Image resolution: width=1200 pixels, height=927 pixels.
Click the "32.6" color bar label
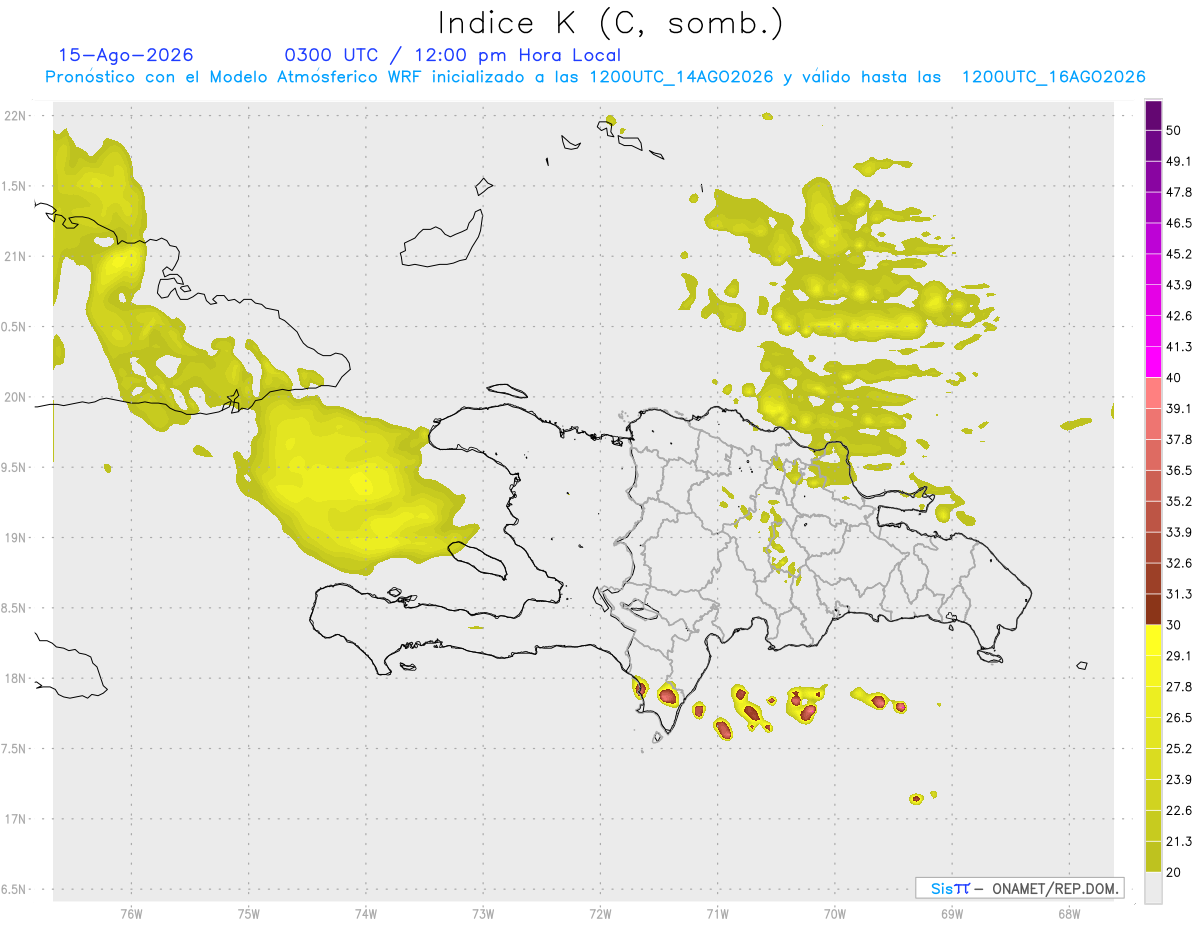[x=1179, y=563]
